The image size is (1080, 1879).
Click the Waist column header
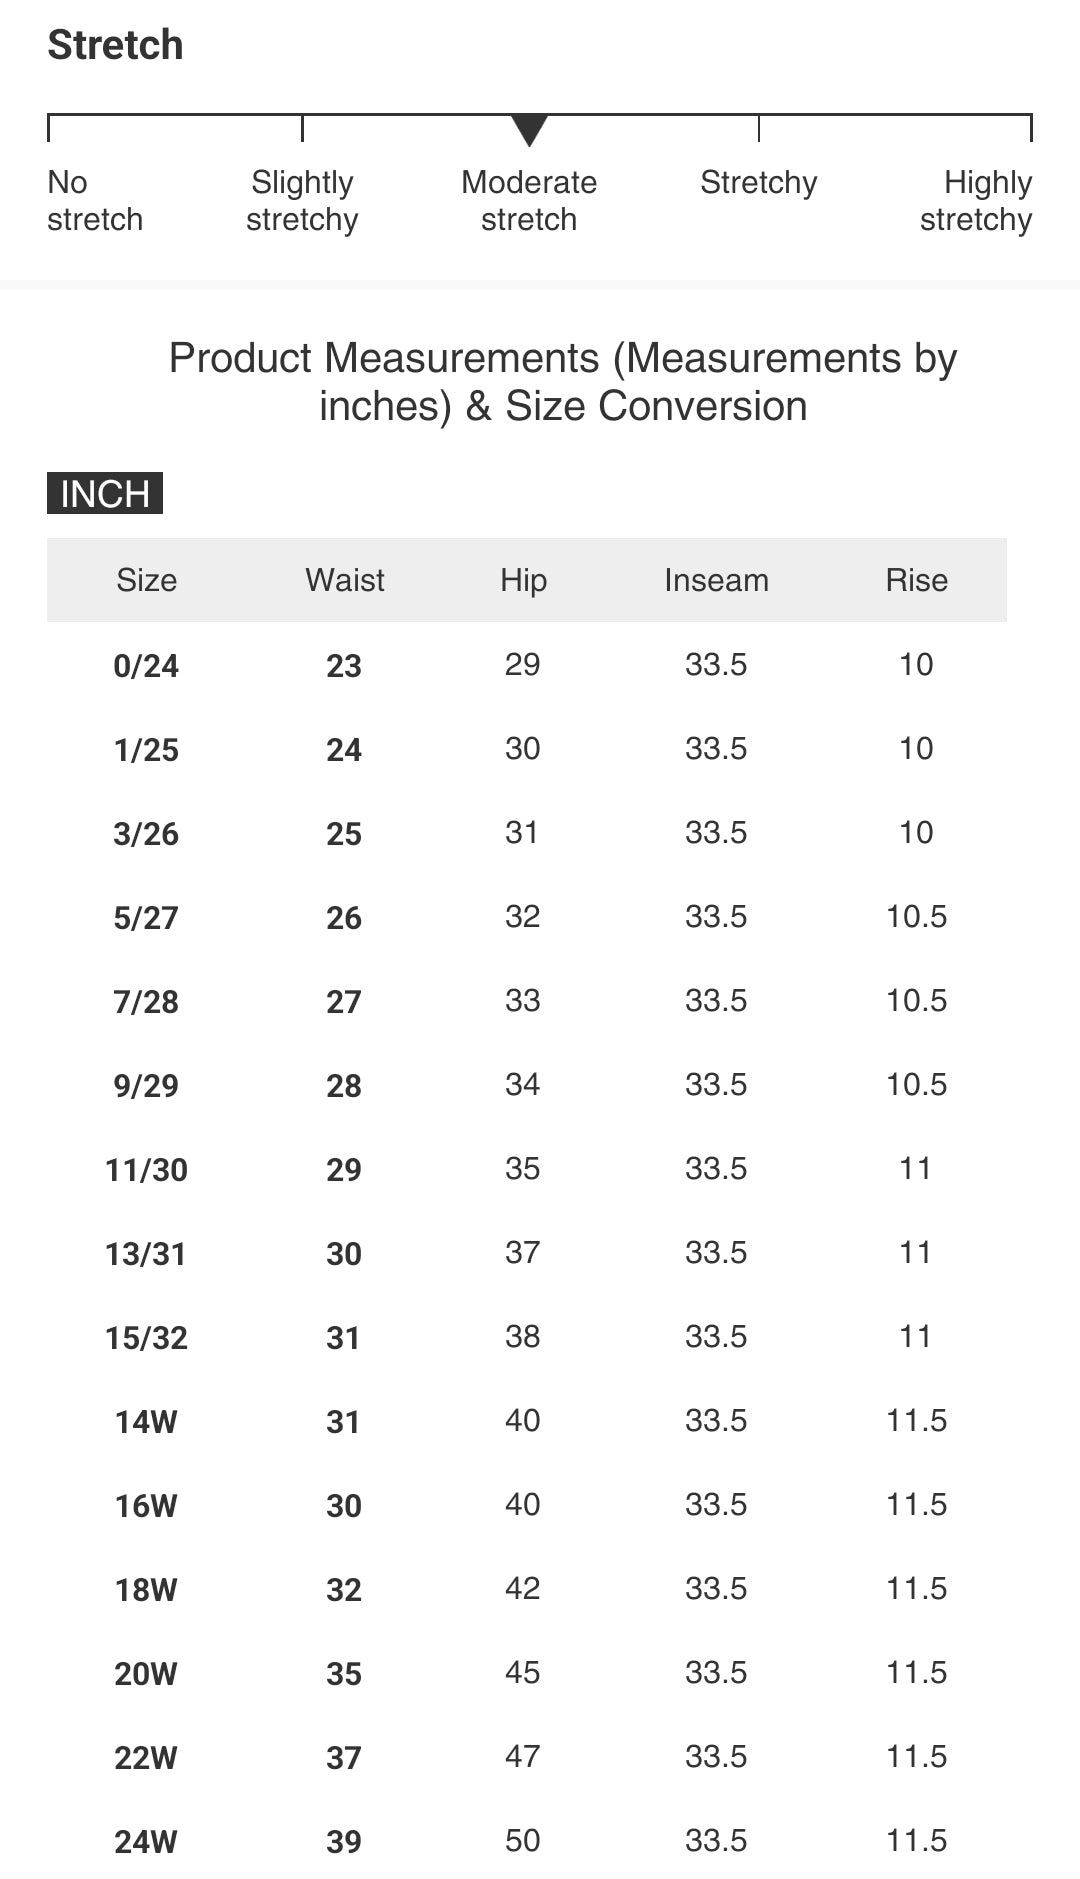[345, 580]
